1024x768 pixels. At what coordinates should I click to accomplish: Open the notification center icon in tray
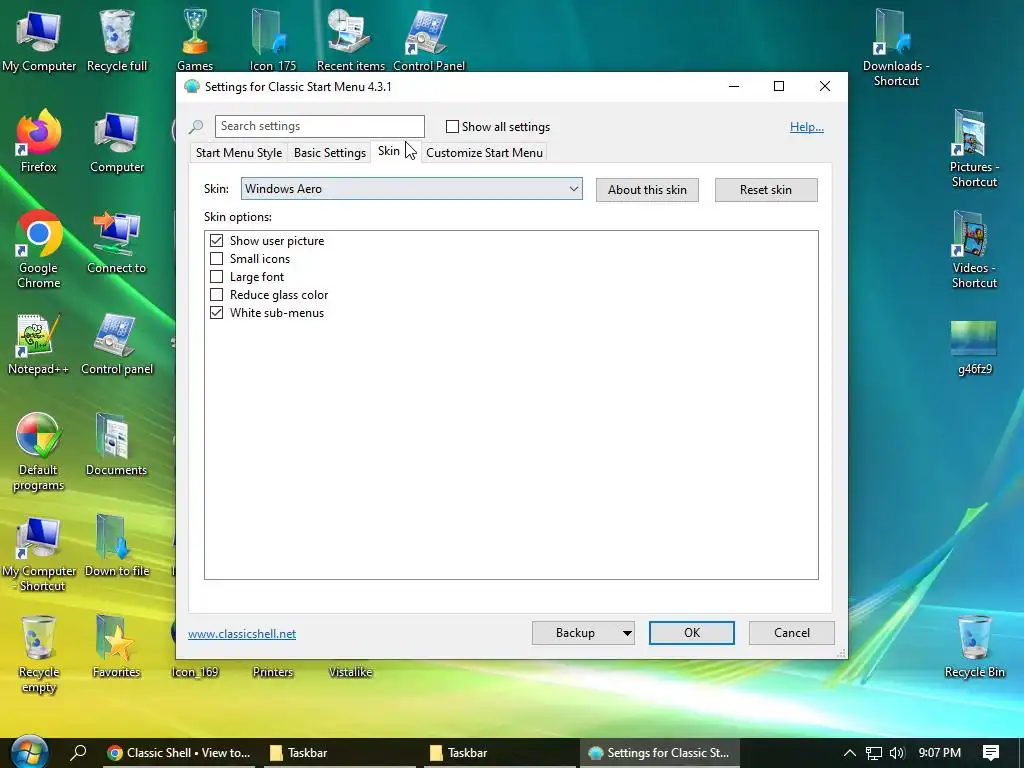(x=991, y=753)
